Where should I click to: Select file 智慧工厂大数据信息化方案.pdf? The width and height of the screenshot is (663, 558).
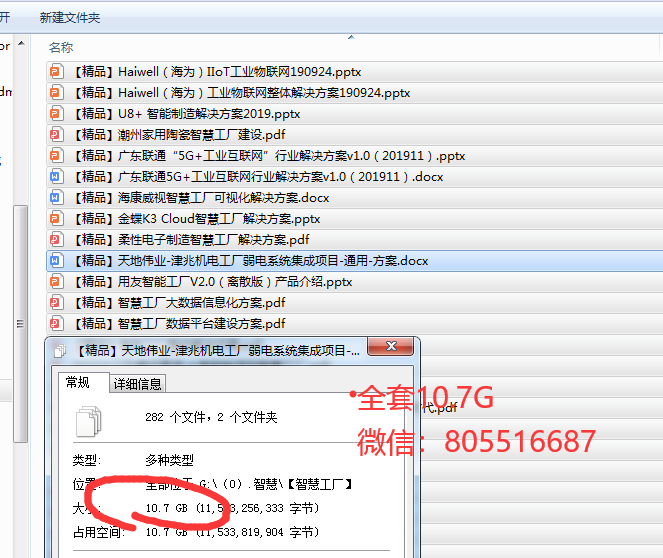click(355, 303)
